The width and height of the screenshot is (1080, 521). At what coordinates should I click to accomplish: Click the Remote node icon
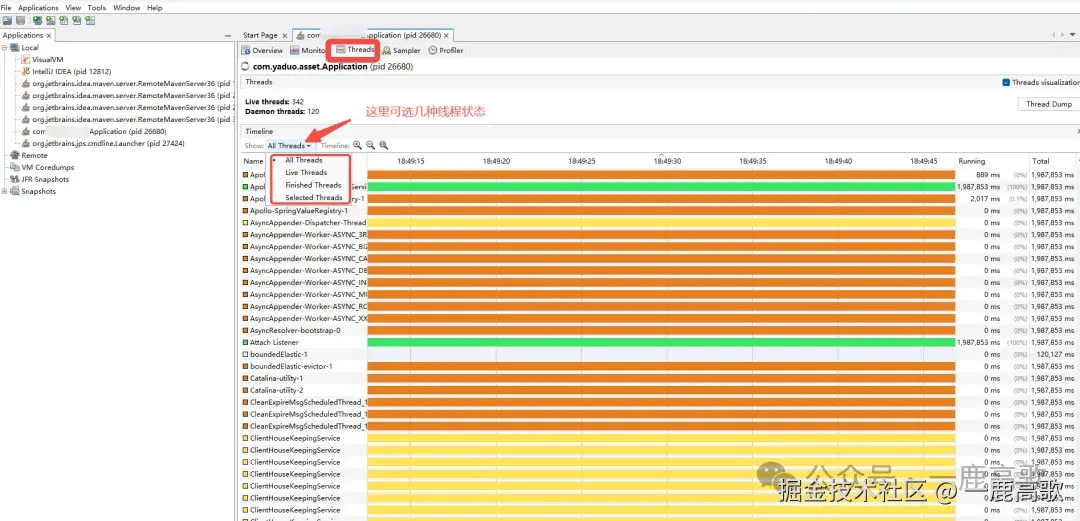[15, 156]
